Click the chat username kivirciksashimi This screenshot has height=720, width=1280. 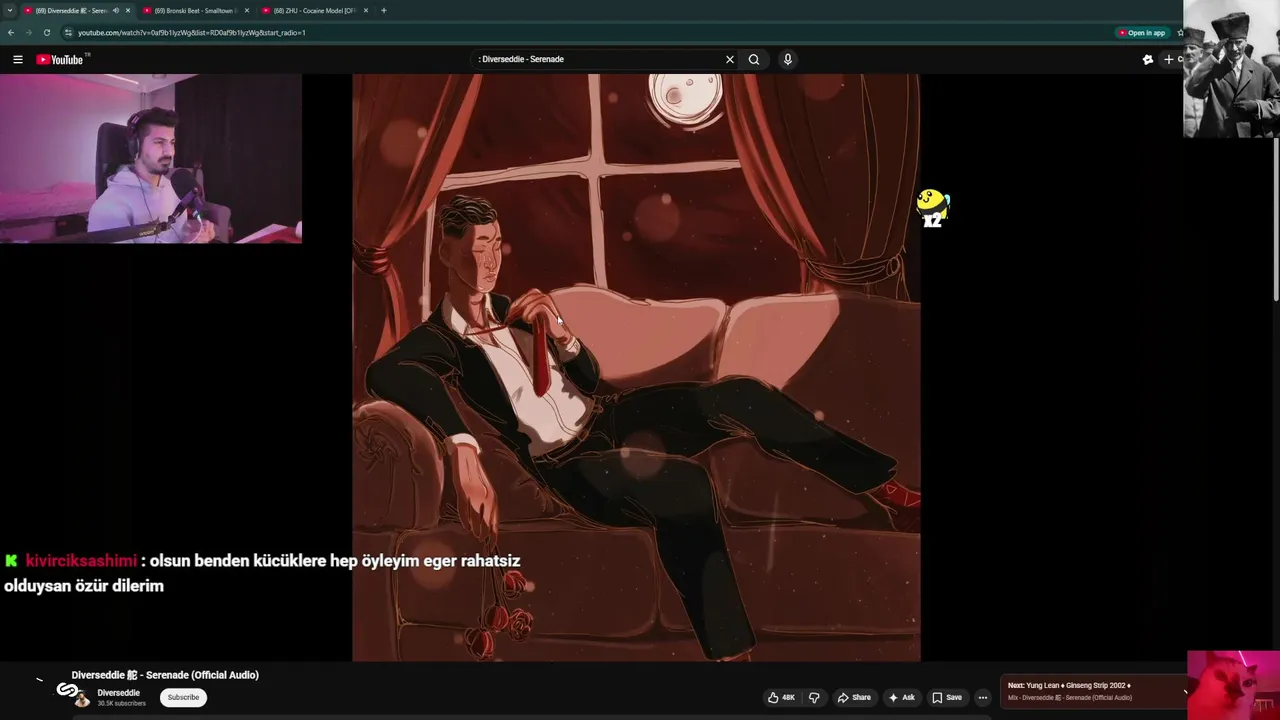click(81, 561)
